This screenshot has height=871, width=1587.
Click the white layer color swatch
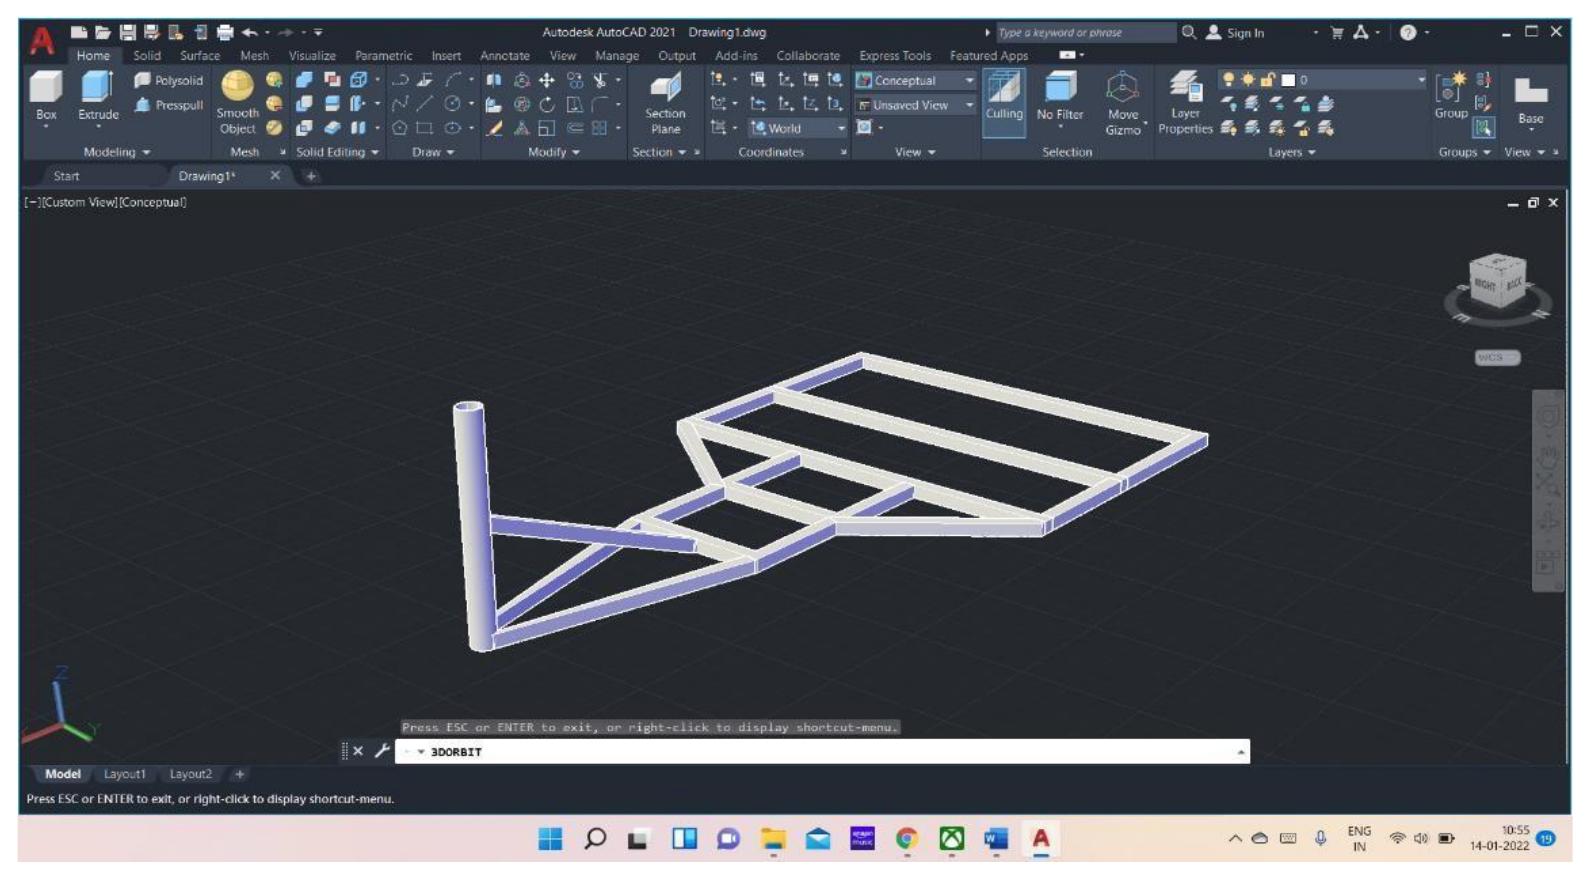pos(1289,80)
